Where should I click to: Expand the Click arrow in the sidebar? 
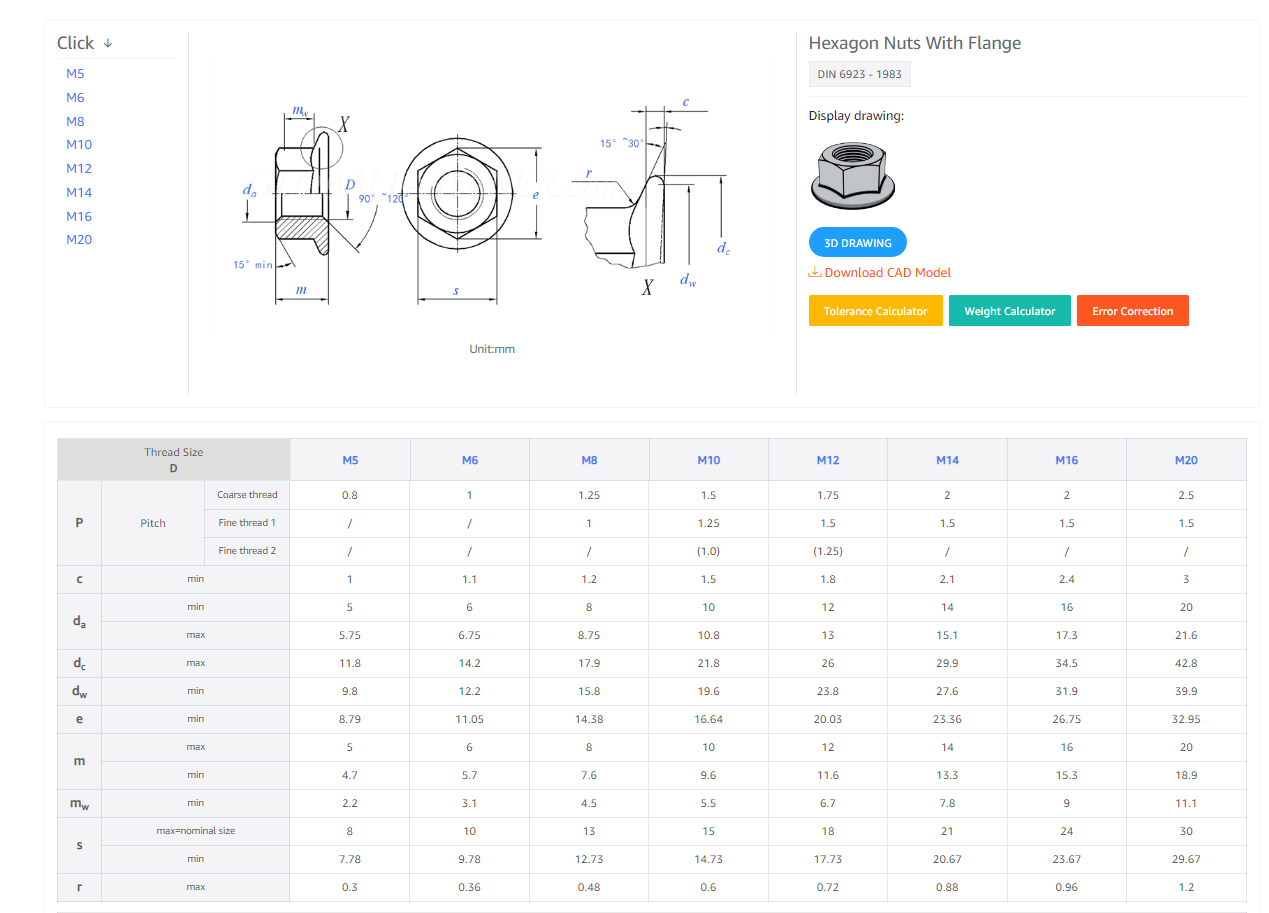click(108, 43)
